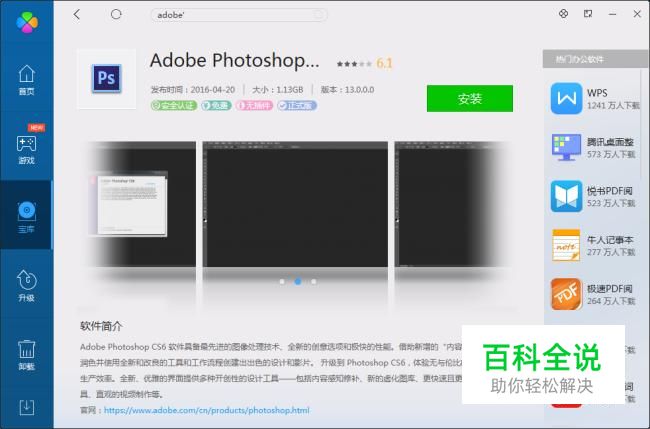Open the right partially shown screenshot
Screen dimensions: 650x429
click(x=451, y=204)
